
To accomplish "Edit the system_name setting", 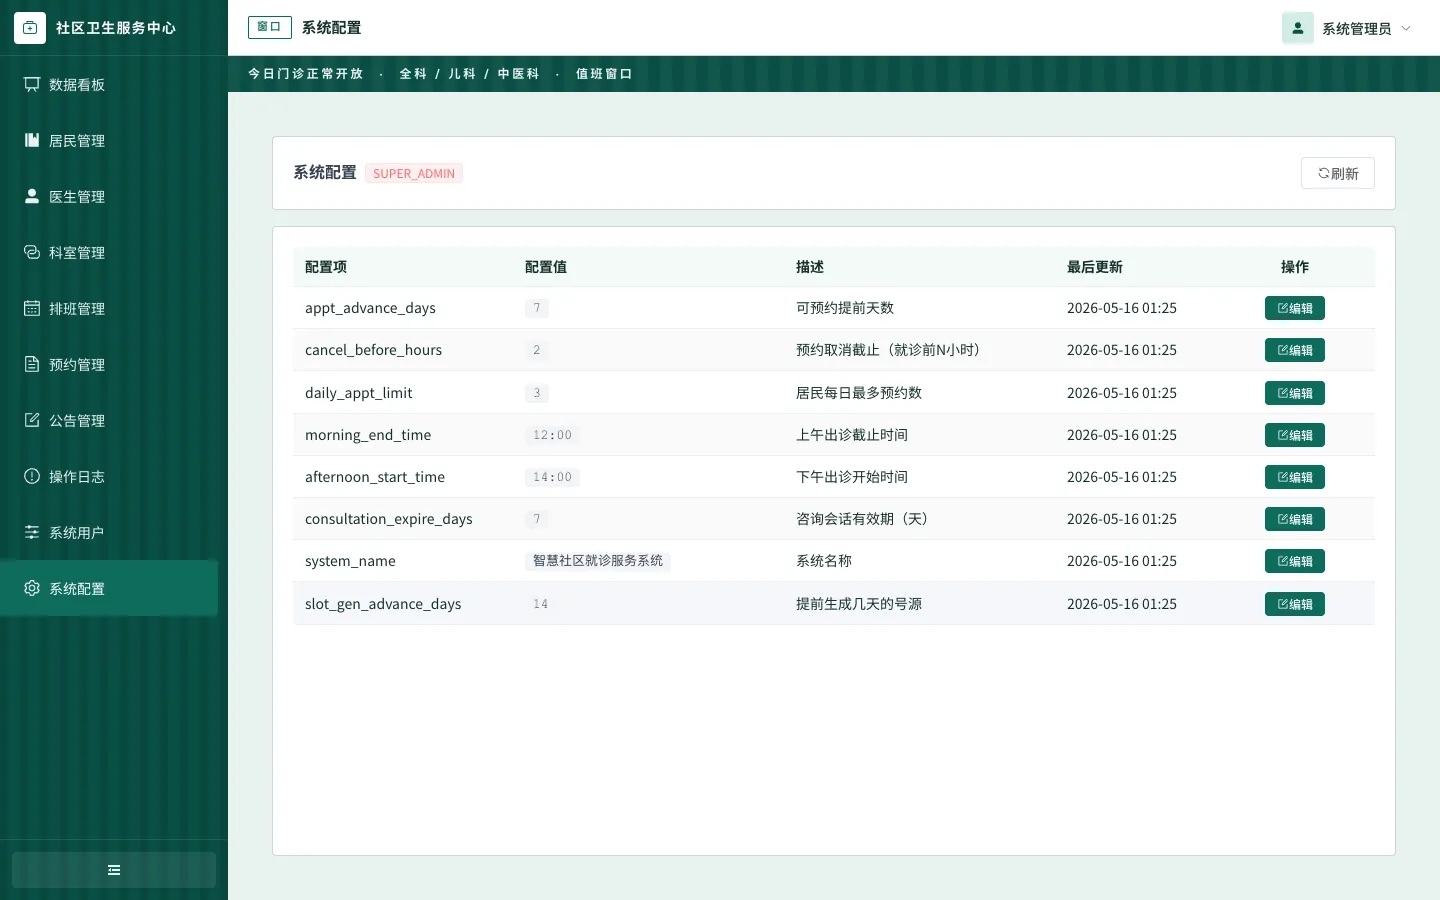I will 1295,561.
